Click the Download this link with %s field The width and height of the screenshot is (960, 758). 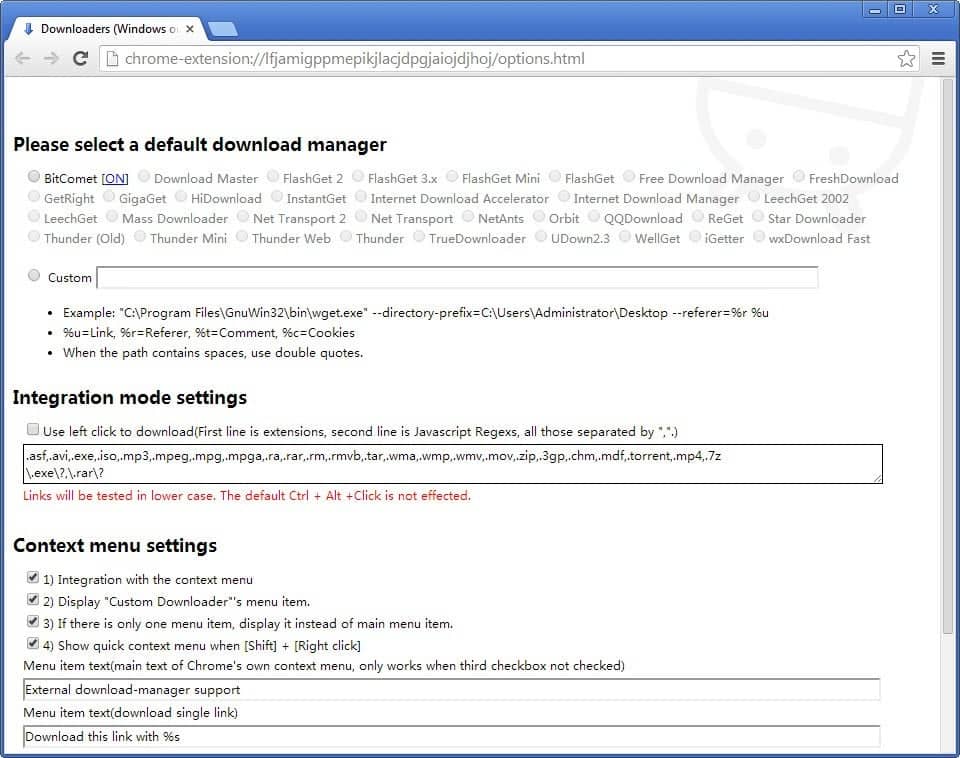point(452,737)
